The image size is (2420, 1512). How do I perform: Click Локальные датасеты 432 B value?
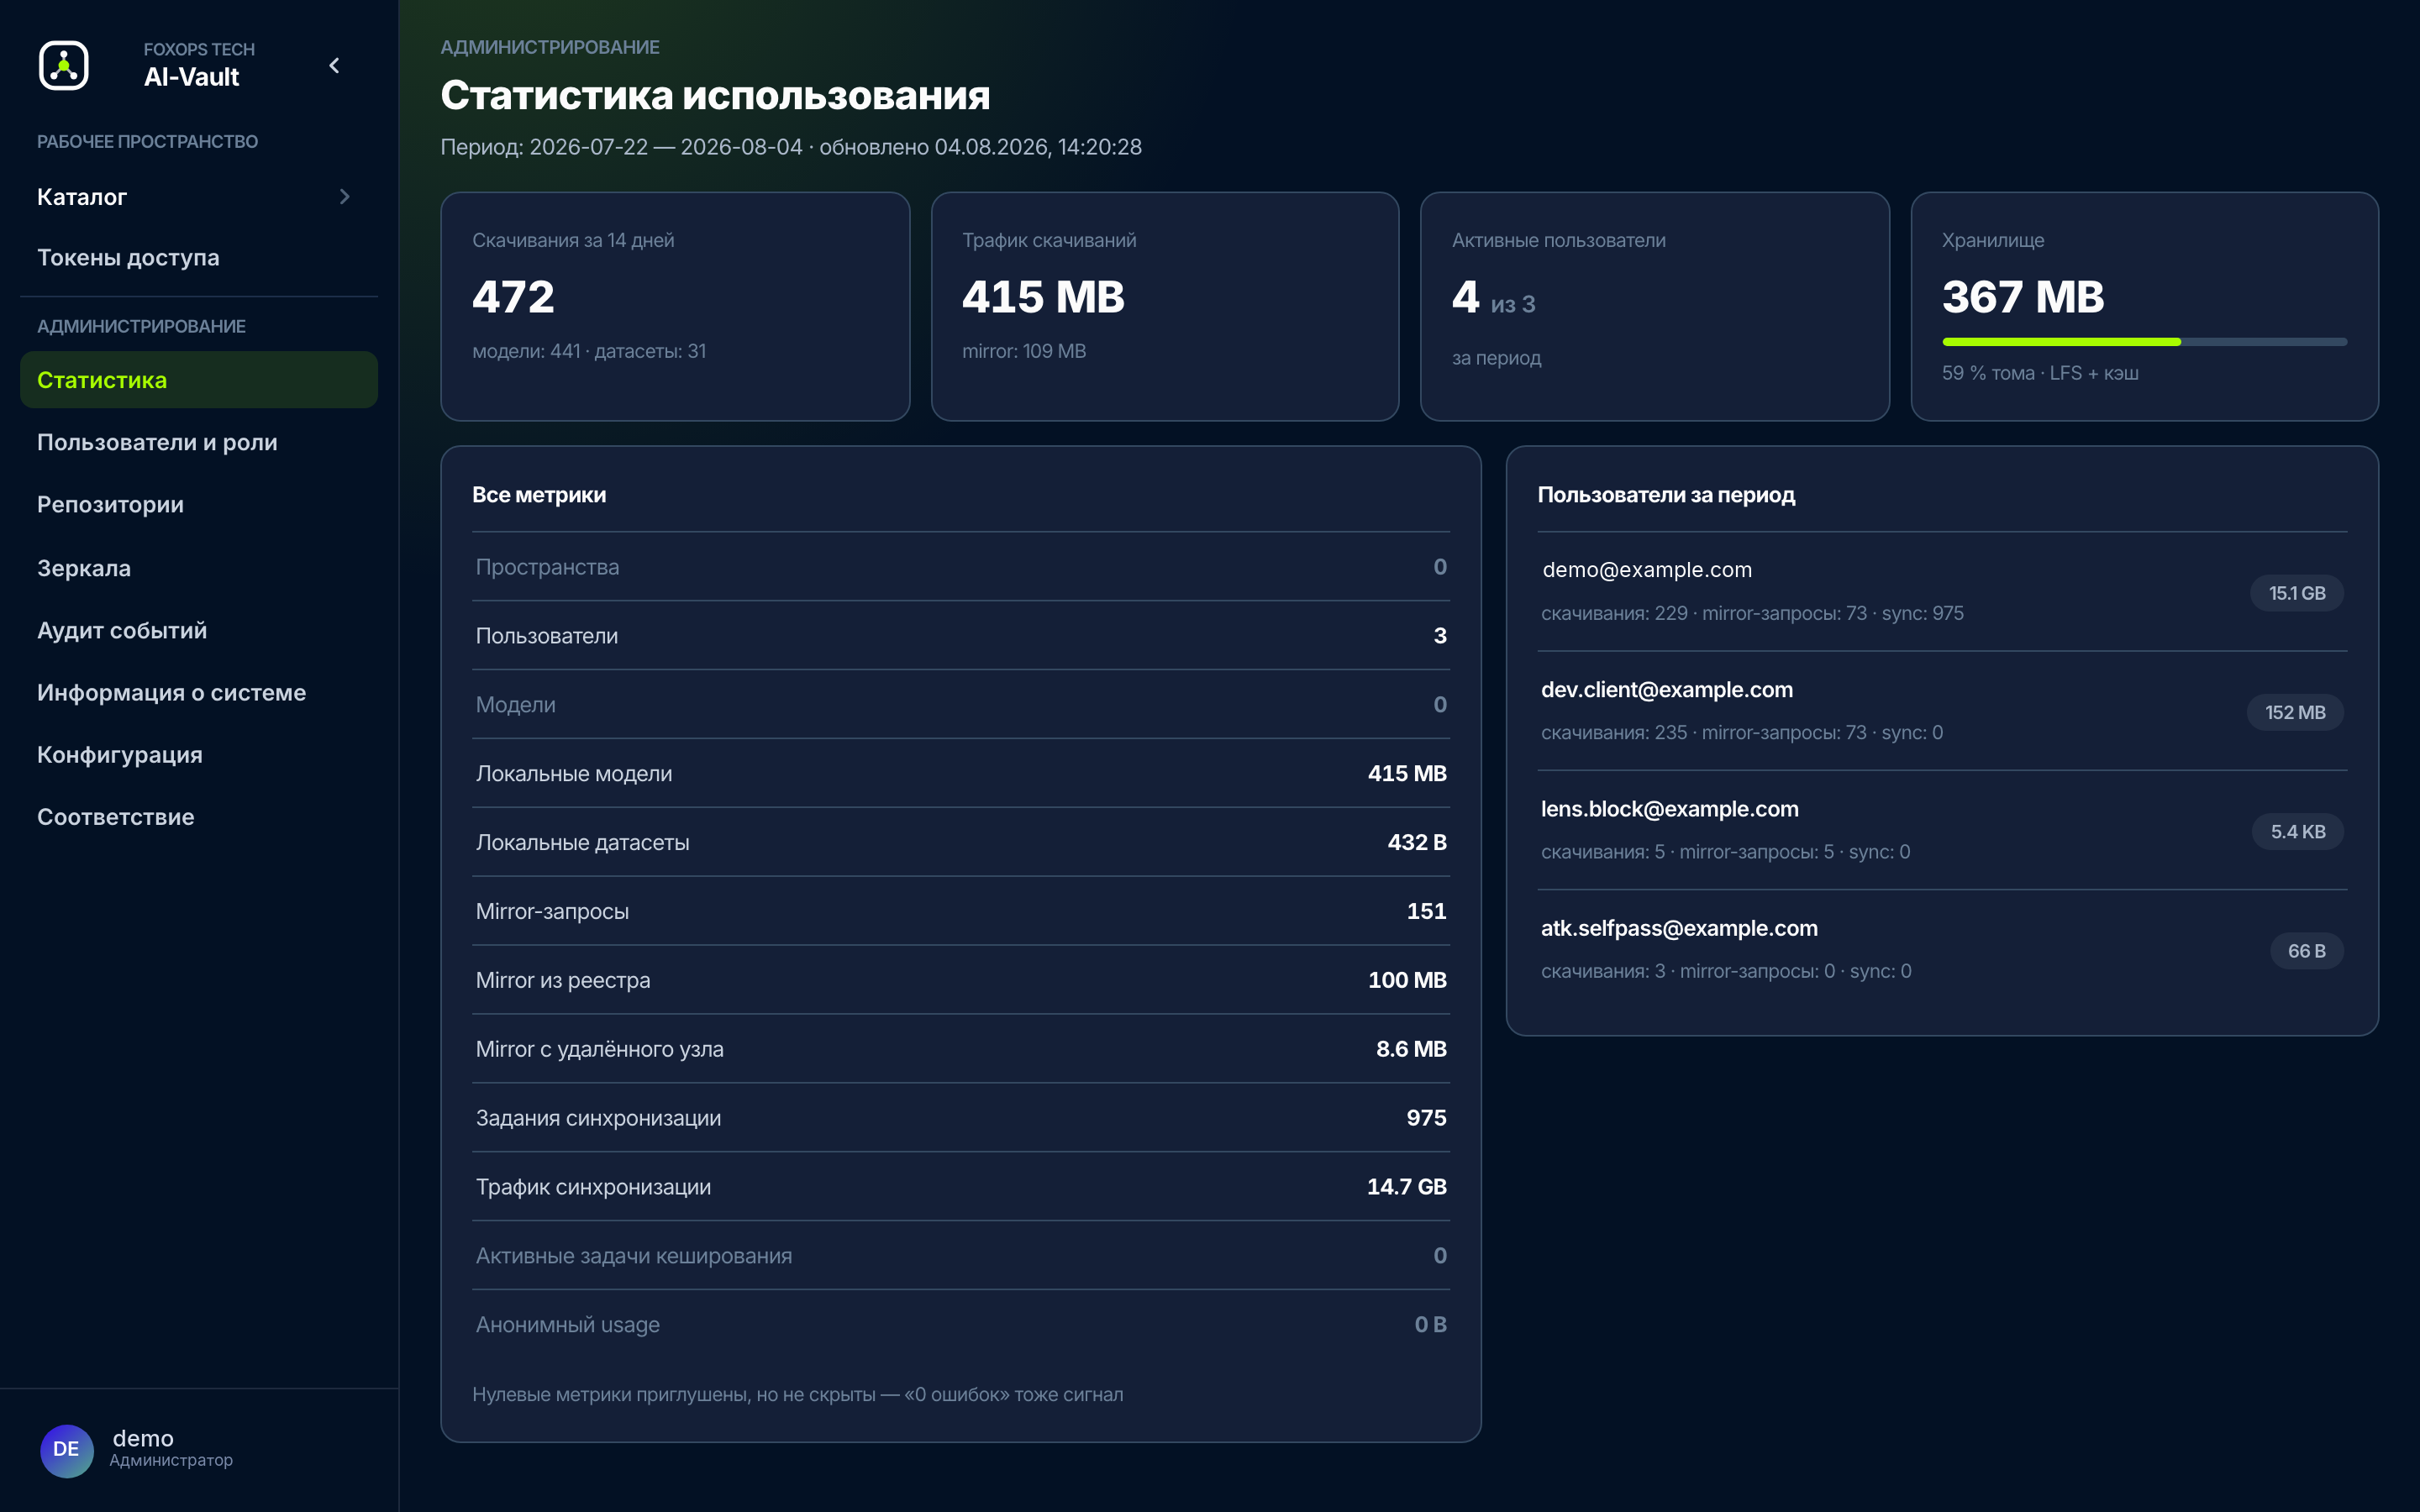tap(1417, 843)
